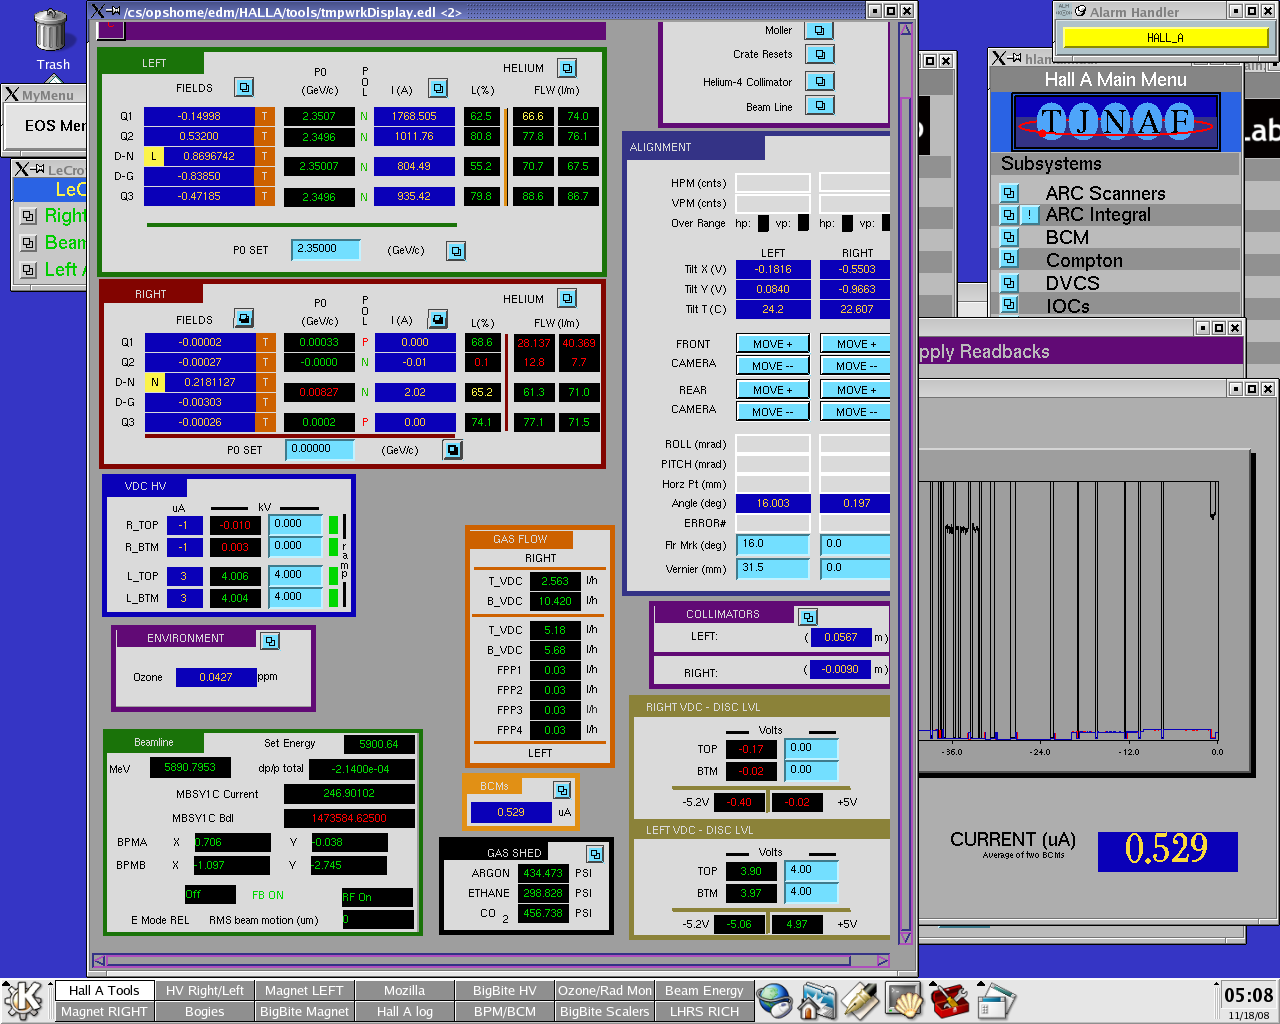
Task: Click left Vernier field 31.5
Action: tap(773, 568)
